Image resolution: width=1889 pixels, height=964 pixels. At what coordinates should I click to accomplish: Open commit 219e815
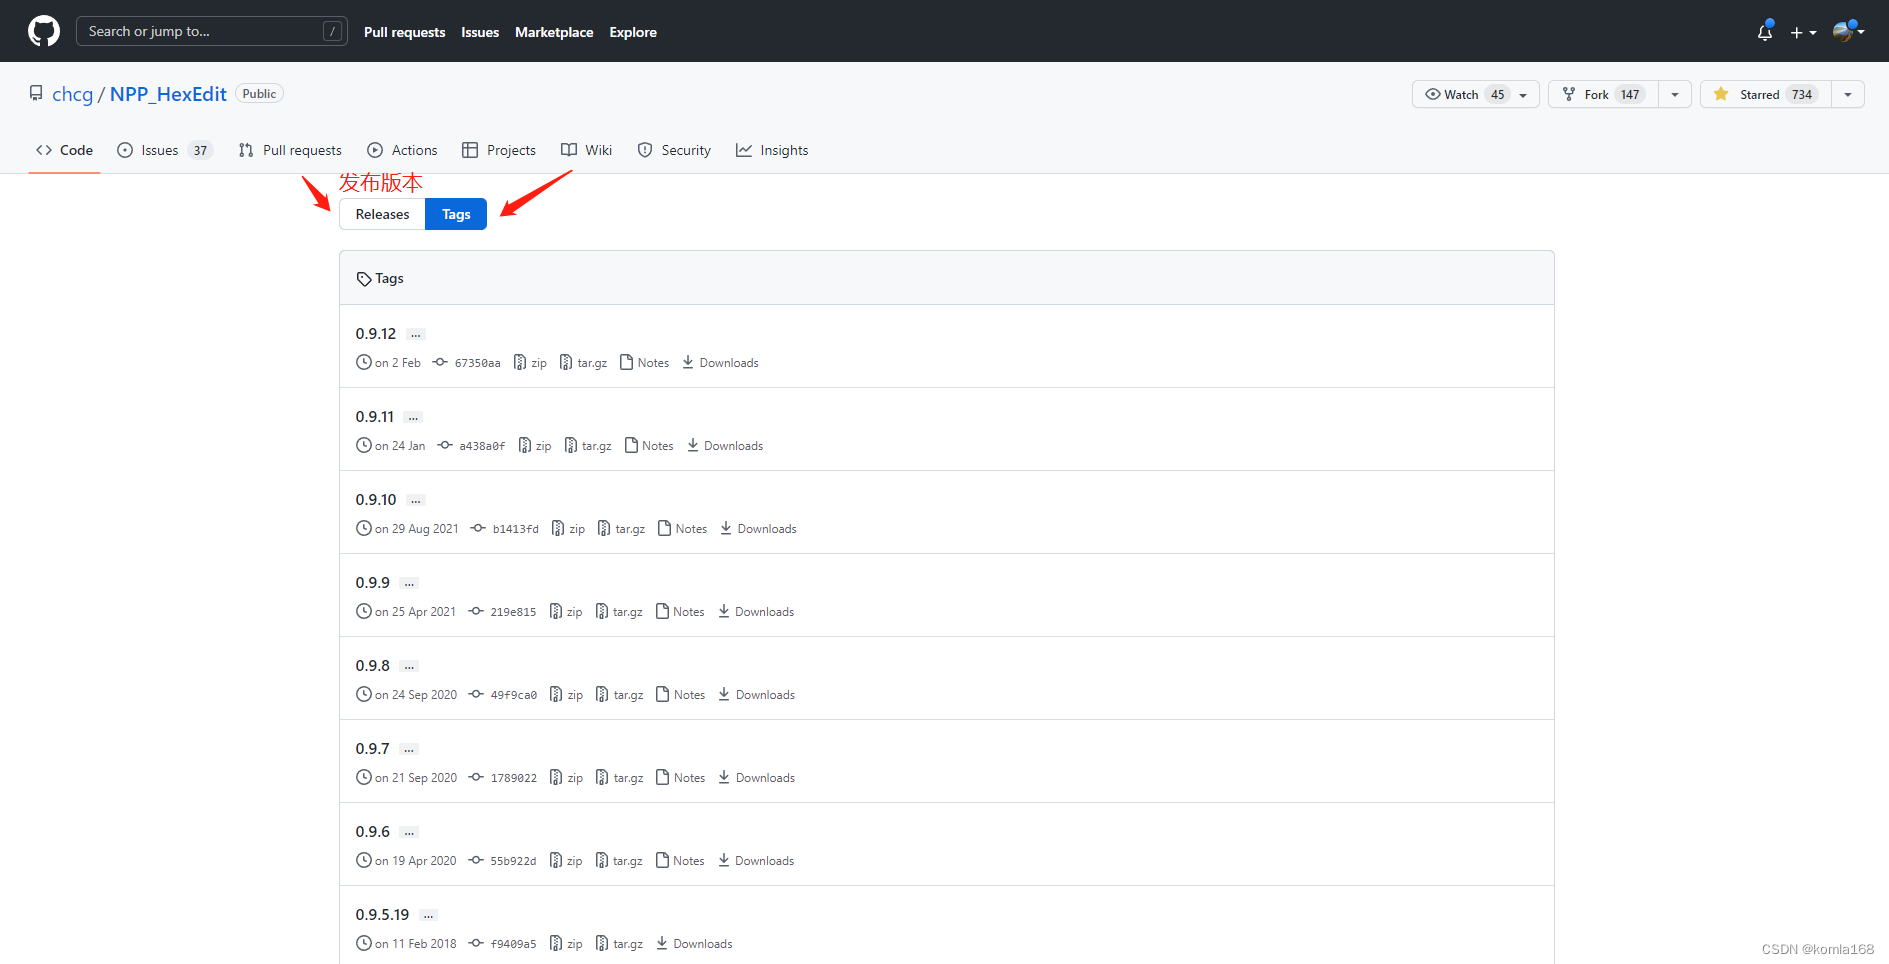(x=503, y=611)
